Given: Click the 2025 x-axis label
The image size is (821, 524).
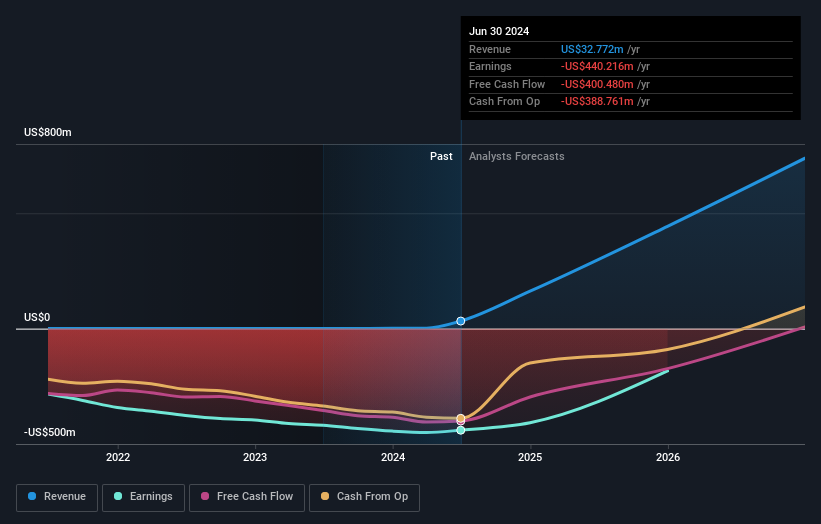Looking at the screenshot, I should point(530,458).
